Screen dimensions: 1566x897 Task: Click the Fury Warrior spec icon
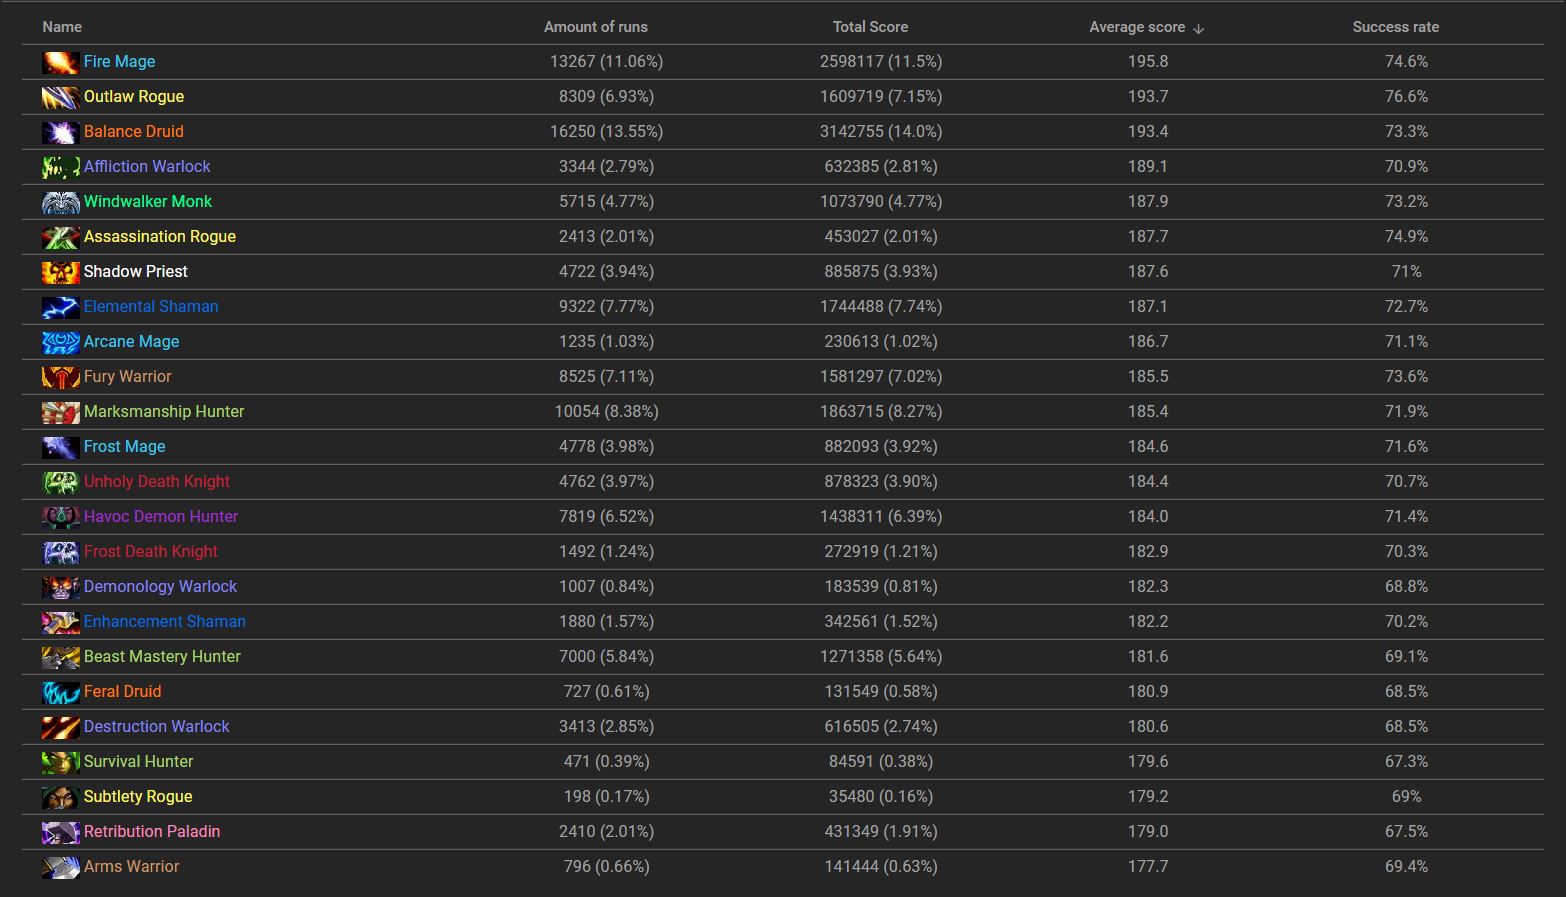[x=60, y=377]
